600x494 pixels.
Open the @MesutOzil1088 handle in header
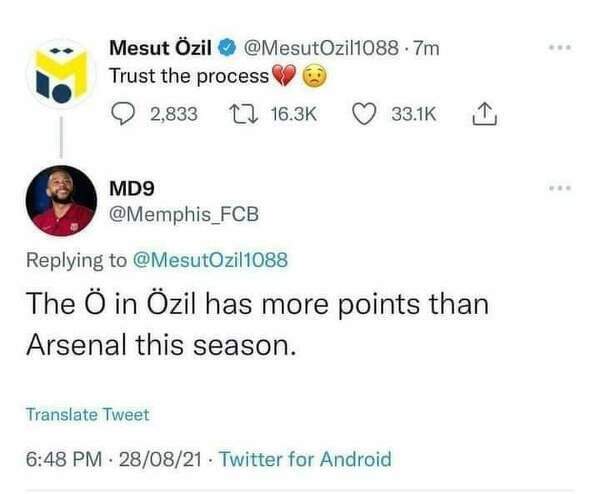click(320, 47)
